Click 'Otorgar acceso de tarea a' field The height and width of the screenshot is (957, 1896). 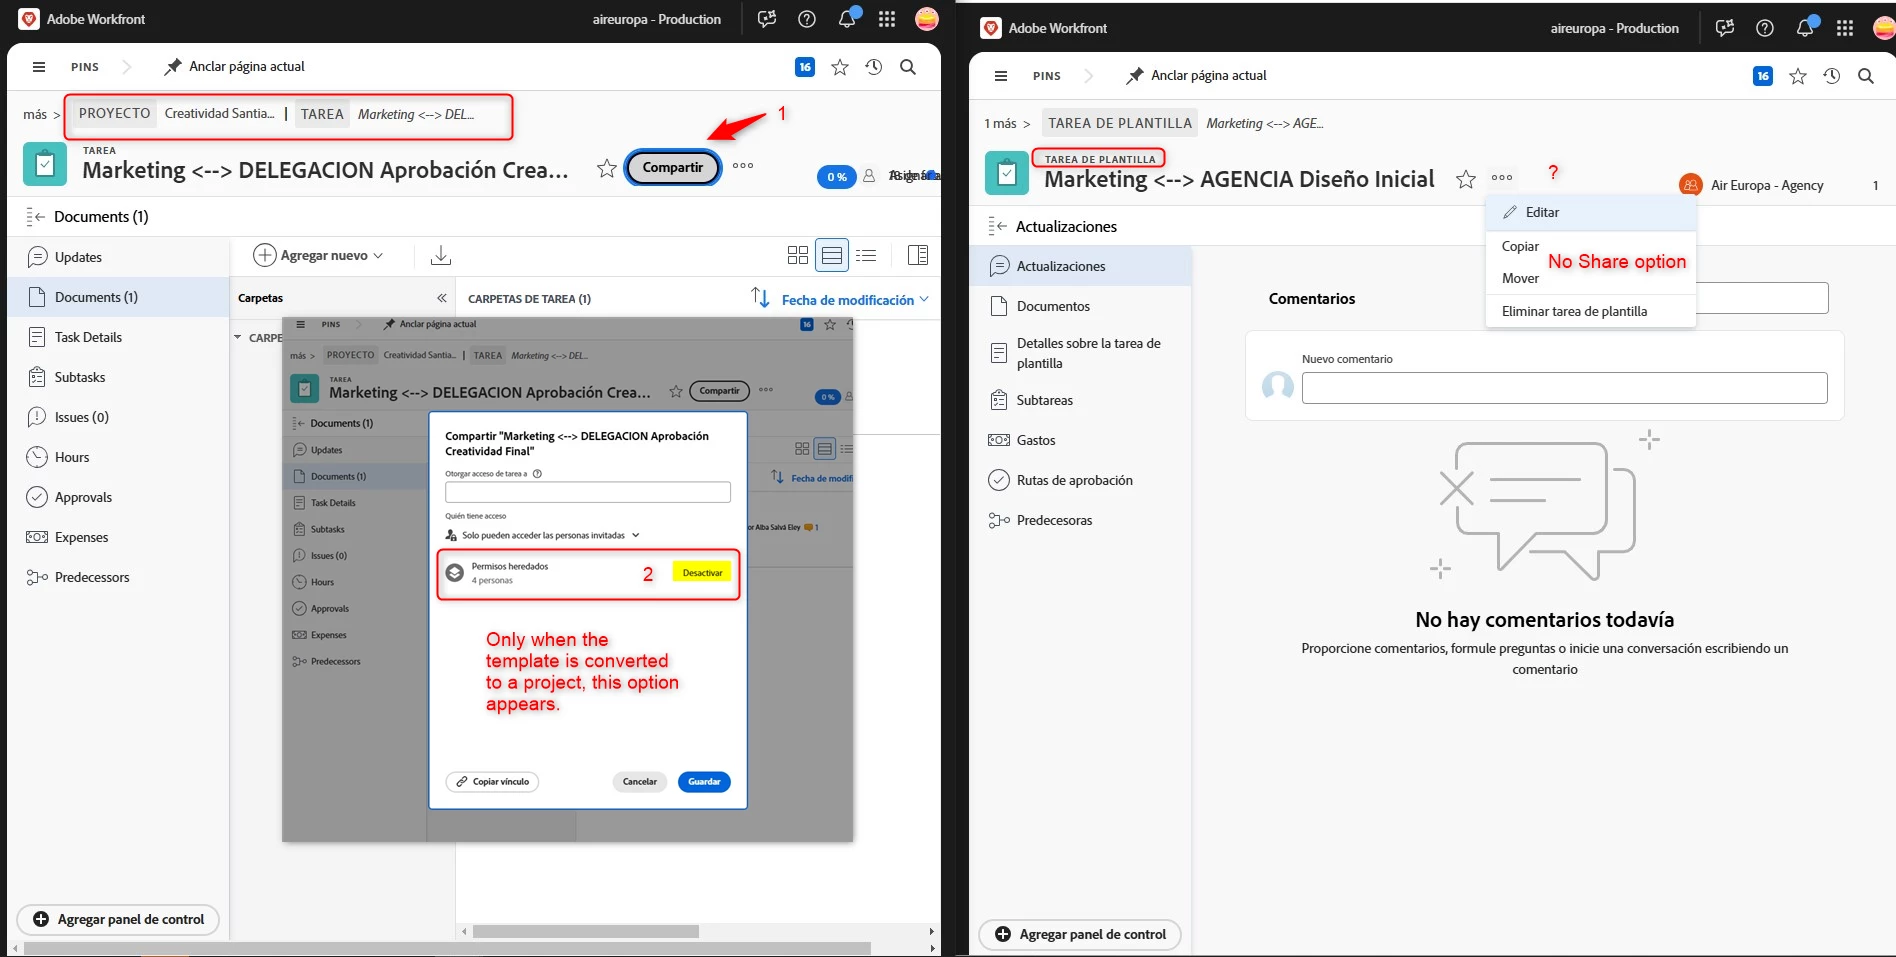click(588, 492)
